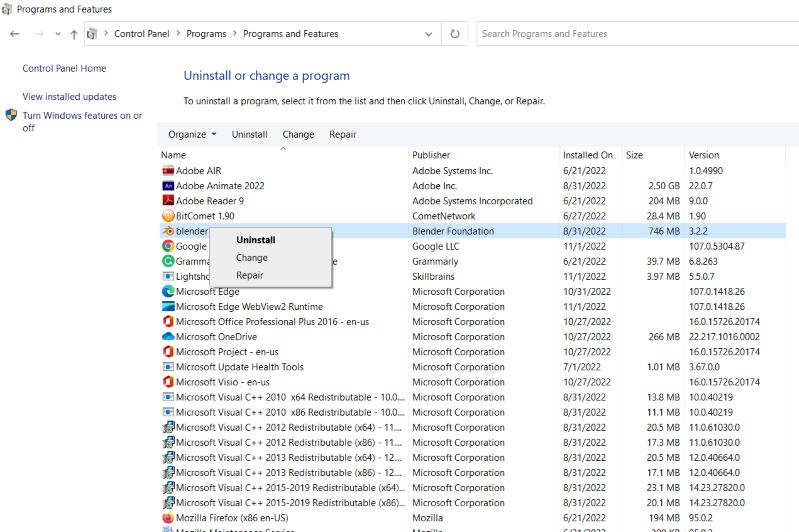This screenshot has height=532, width=799.
Task: Click the blender program icon
Action: [x=168, y=231]
